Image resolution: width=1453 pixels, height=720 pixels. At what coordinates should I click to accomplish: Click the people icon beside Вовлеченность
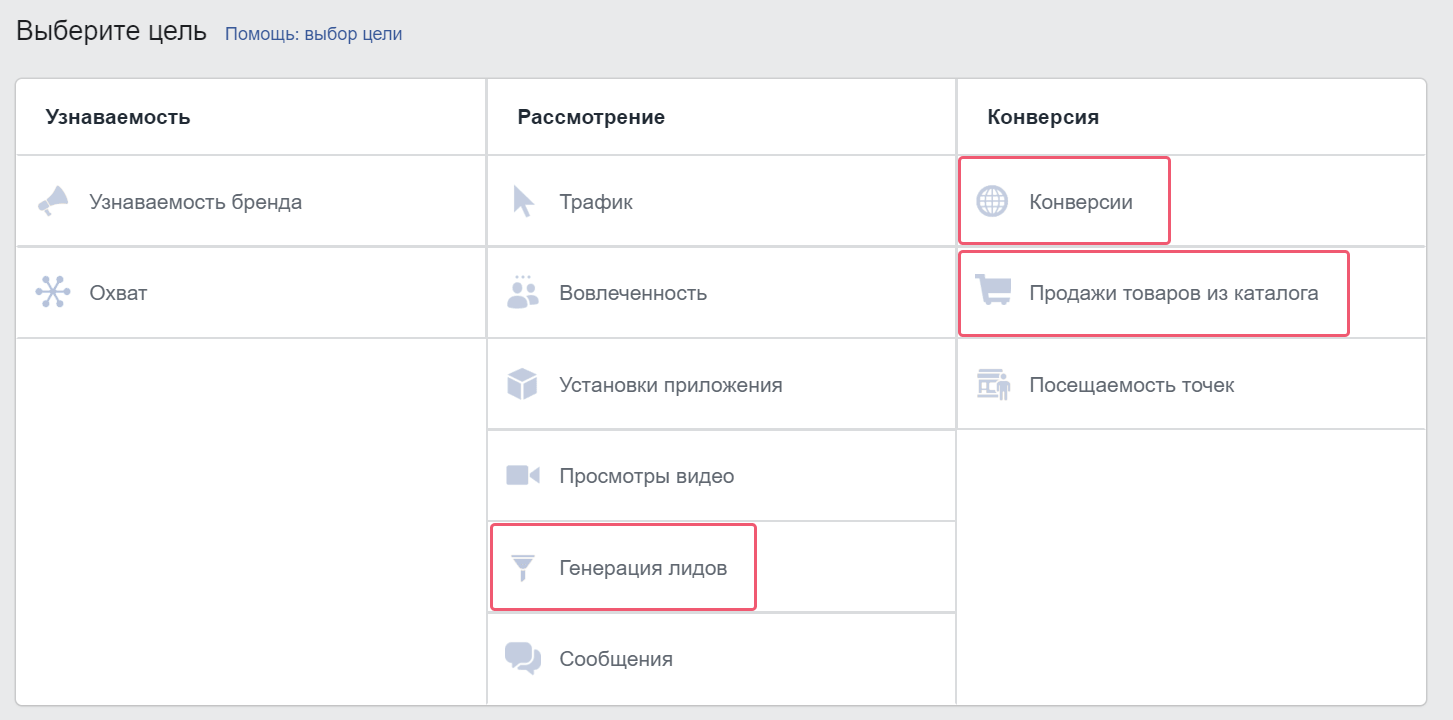tap(523, 292)
